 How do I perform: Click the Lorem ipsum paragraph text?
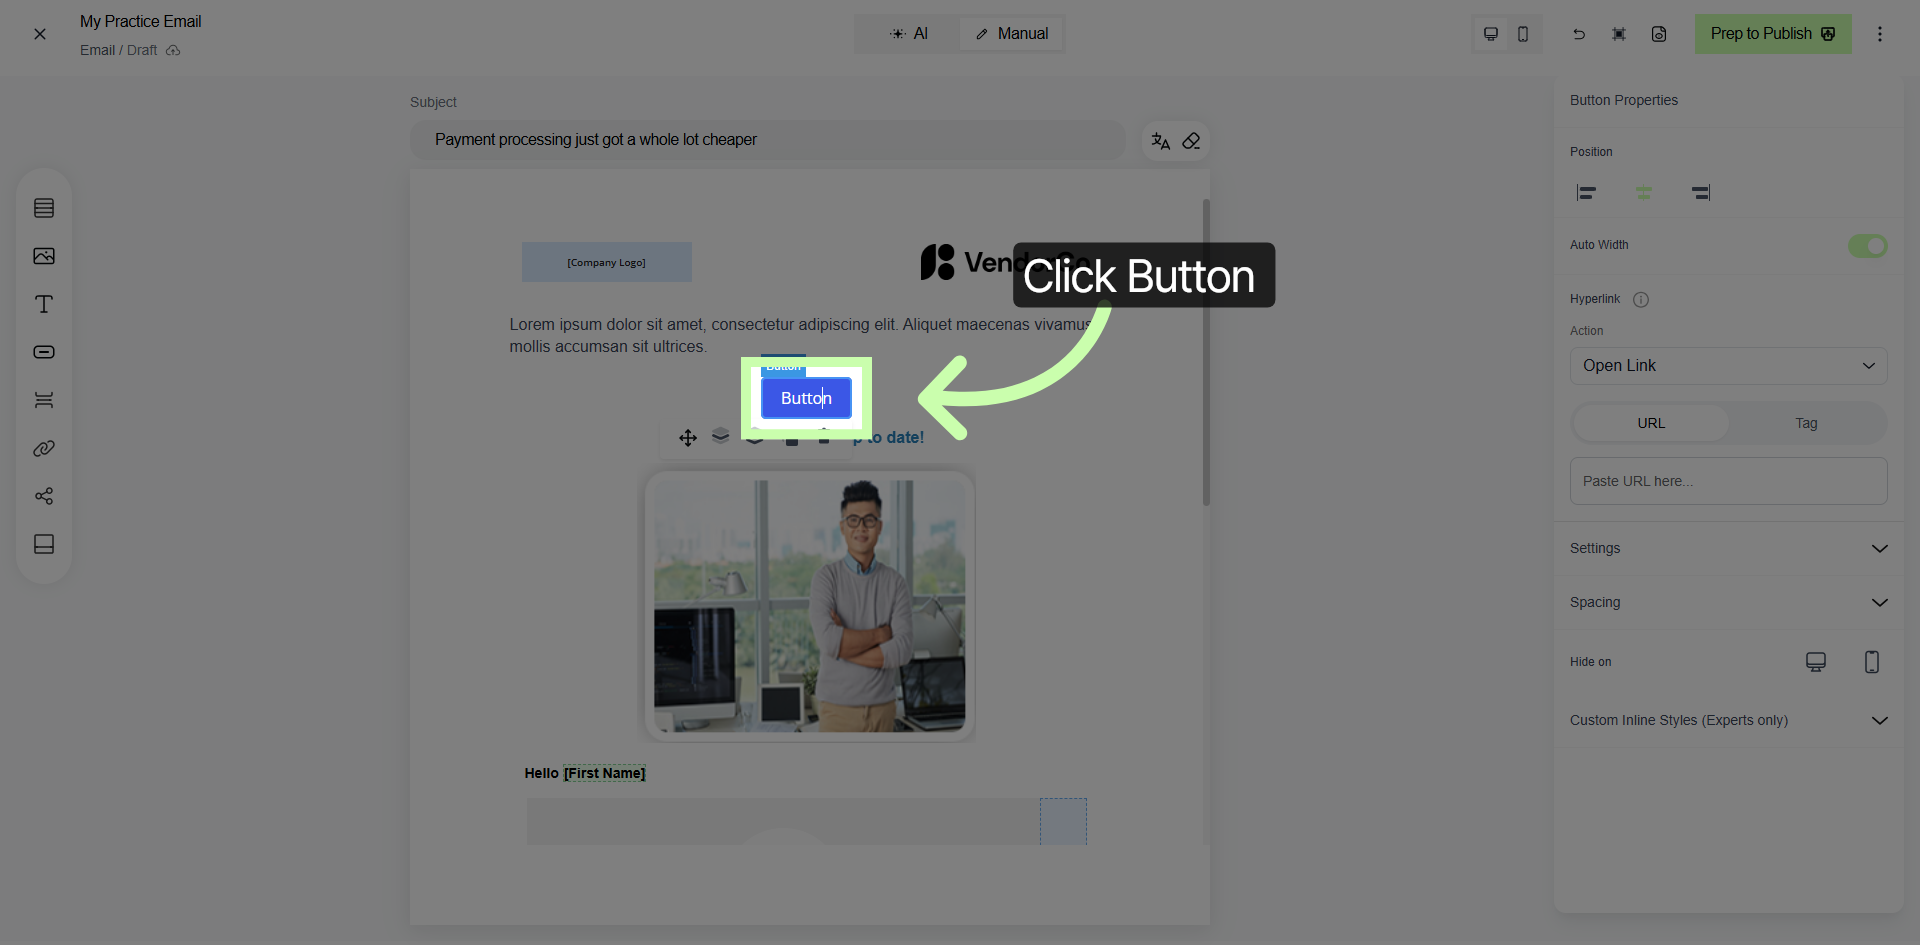tap(800, 336)
